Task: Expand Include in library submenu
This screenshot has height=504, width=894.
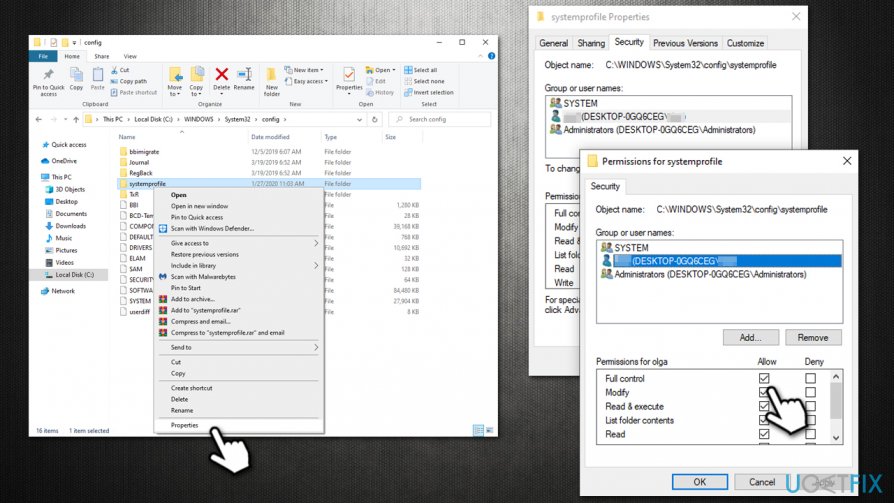Action: click(316, 265)
